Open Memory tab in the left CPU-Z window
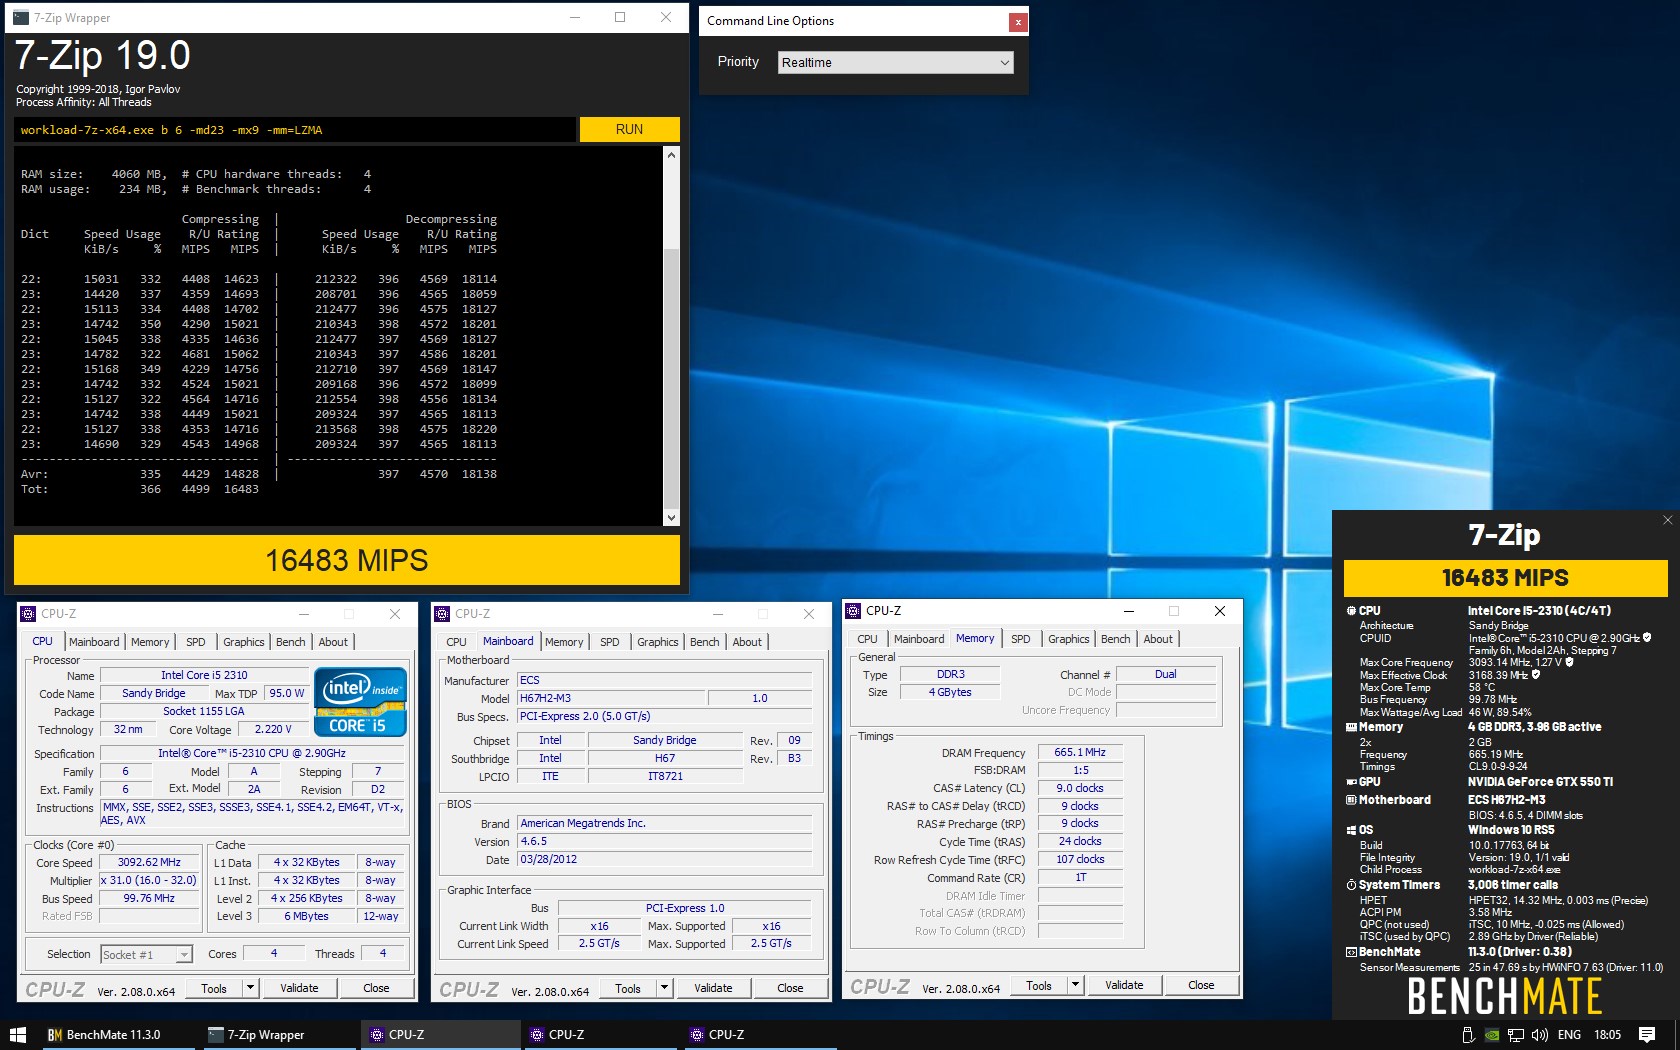Image resolution: width=1680 pixels, height=1050 pixels. (150, 642)
